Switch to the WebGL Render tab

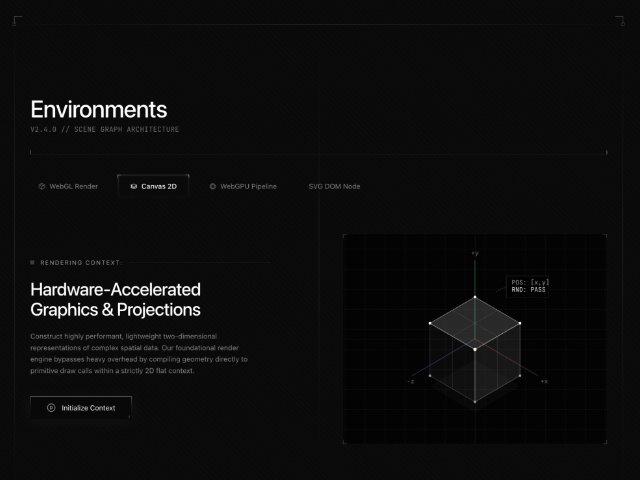coord(68,186)
